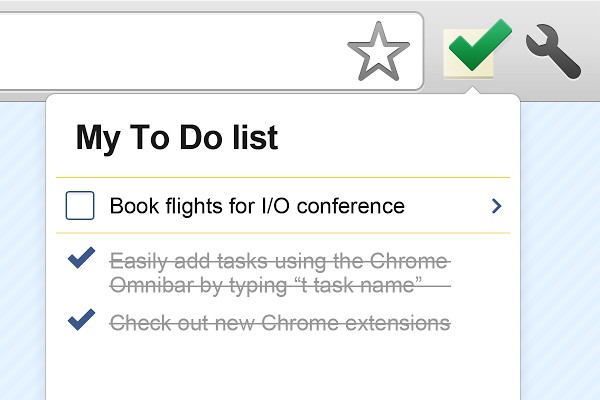Click the bookmark star icon
600x400 pixels.
pos(379,51)
